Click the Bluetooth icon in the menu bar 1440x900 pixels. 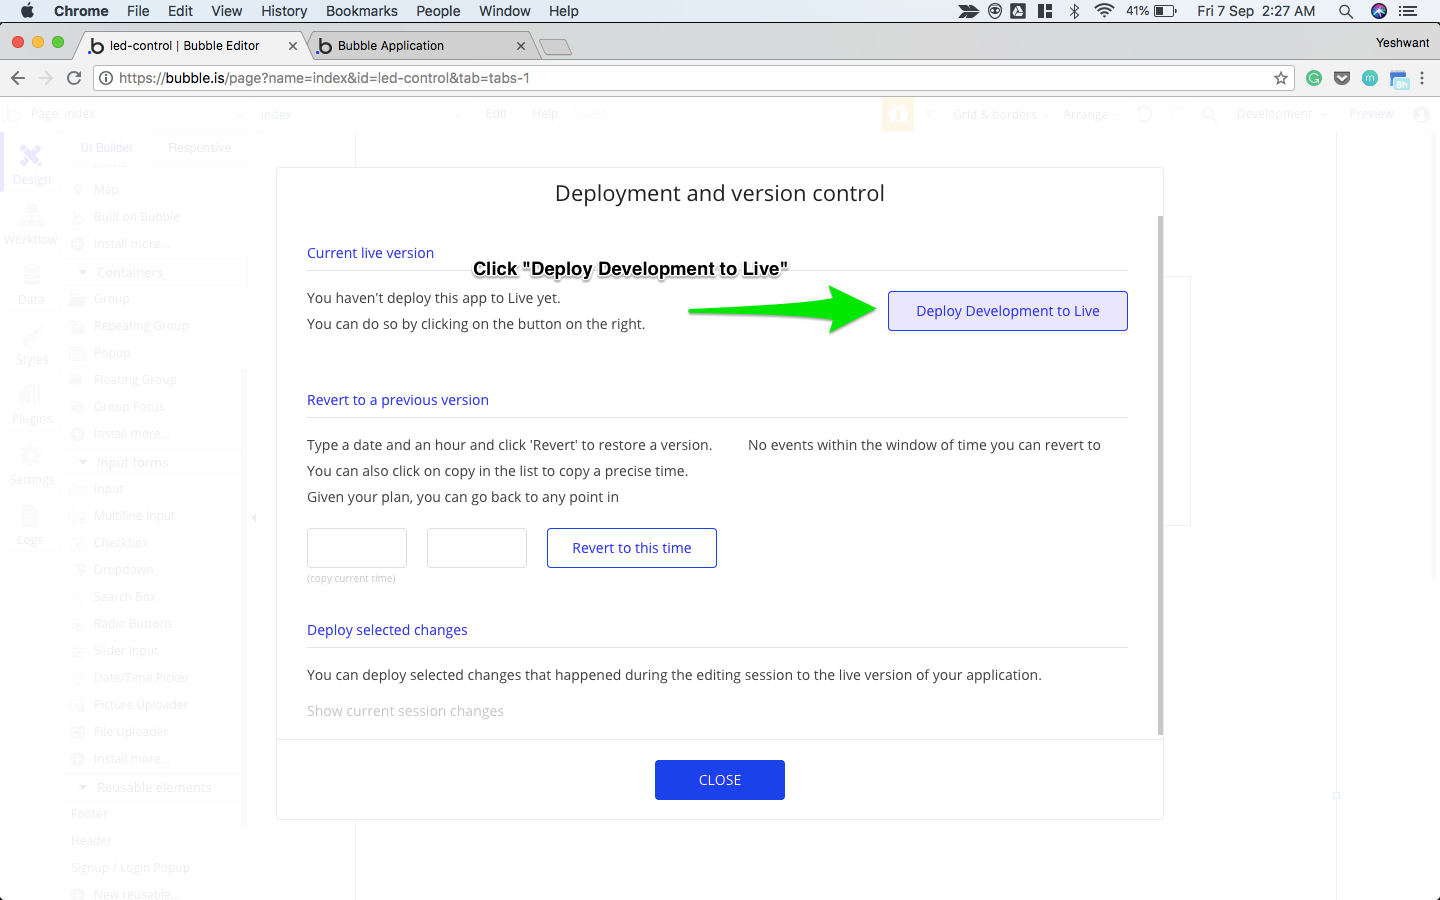1075,11
